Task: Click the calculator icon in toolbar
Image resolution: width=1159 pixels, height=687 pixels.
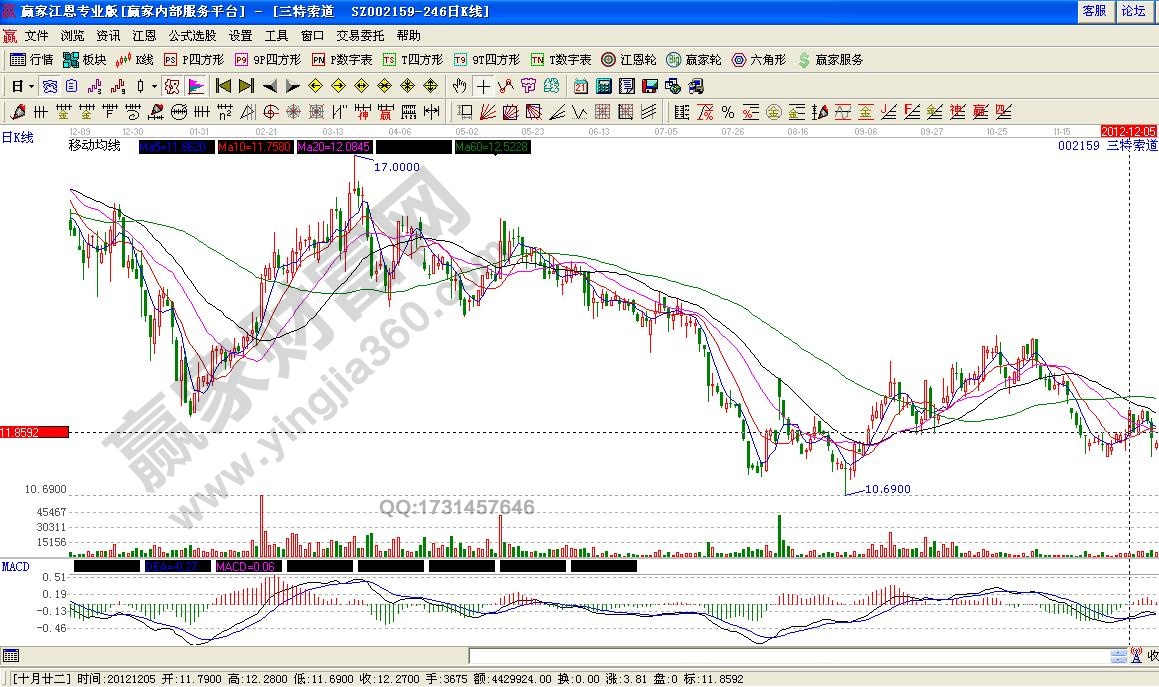Action: tap(605, 86)
